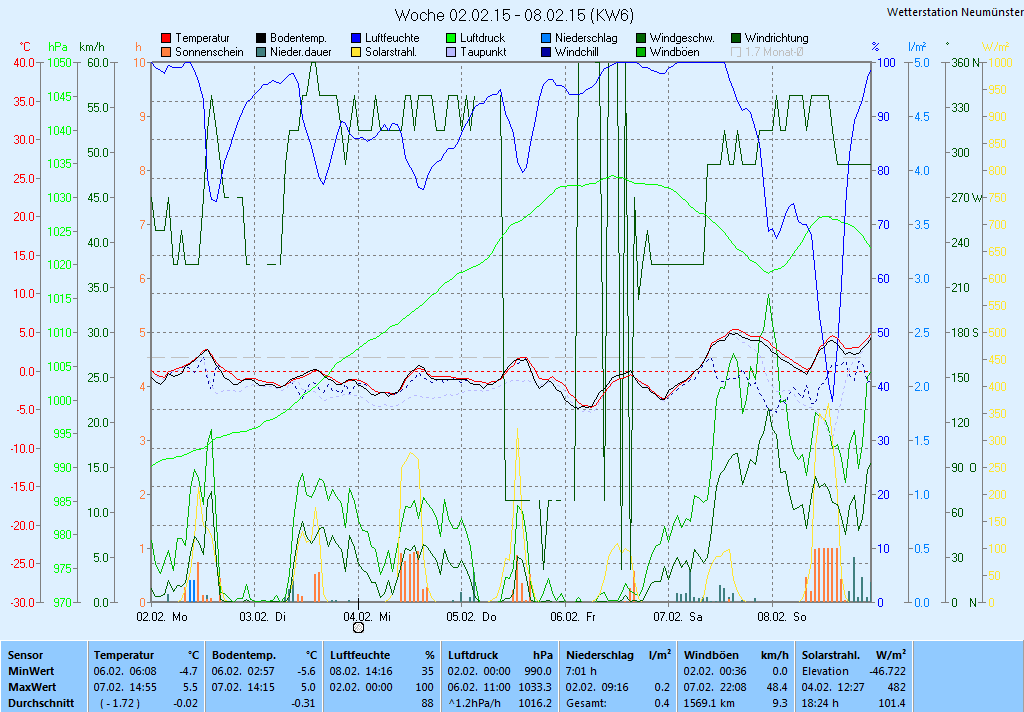Click the Luftdruck column header in table
The height and width of the screenshot is (712, 1024).
point(472,654)
